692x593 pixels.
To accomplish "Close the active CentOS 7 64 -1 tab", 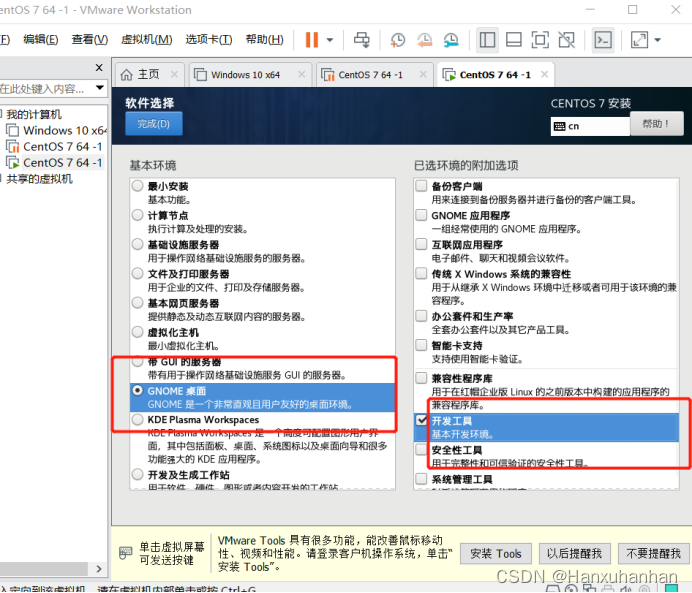I will tap(545, 75).
